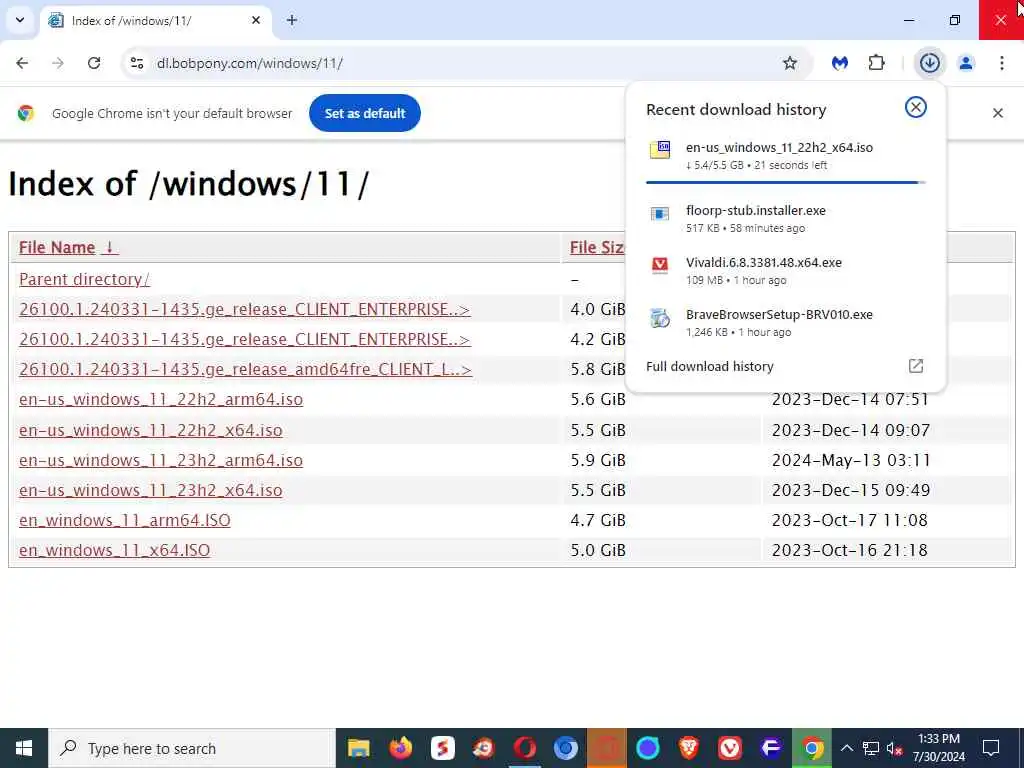The width and height of the screenshot is (1024, 768).
Task: Download en_windows_11_x64.ISO
Action: click(x=114, y=551)
